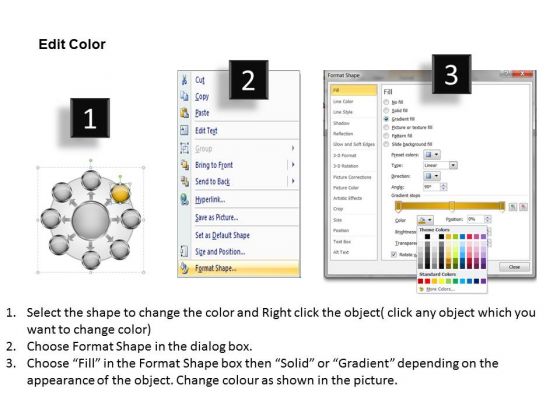The width and height of the screenshot is (560, 420).
Task: Click the add gradient stop icon
Action: tap(512, 207)
